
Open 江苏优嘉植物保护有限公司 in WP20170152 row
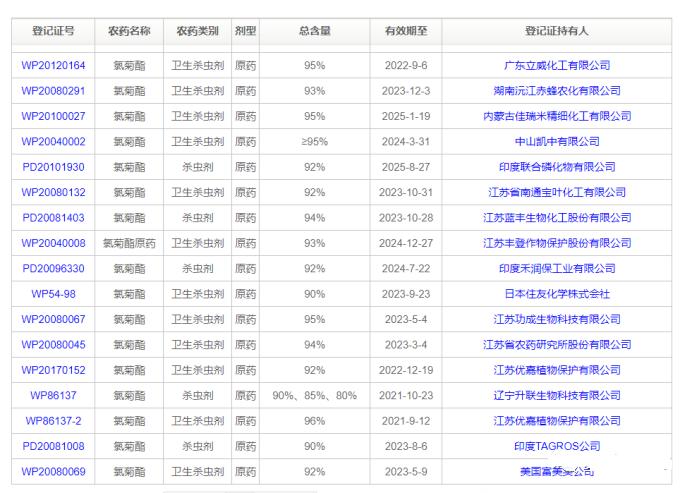pos(557,370)
